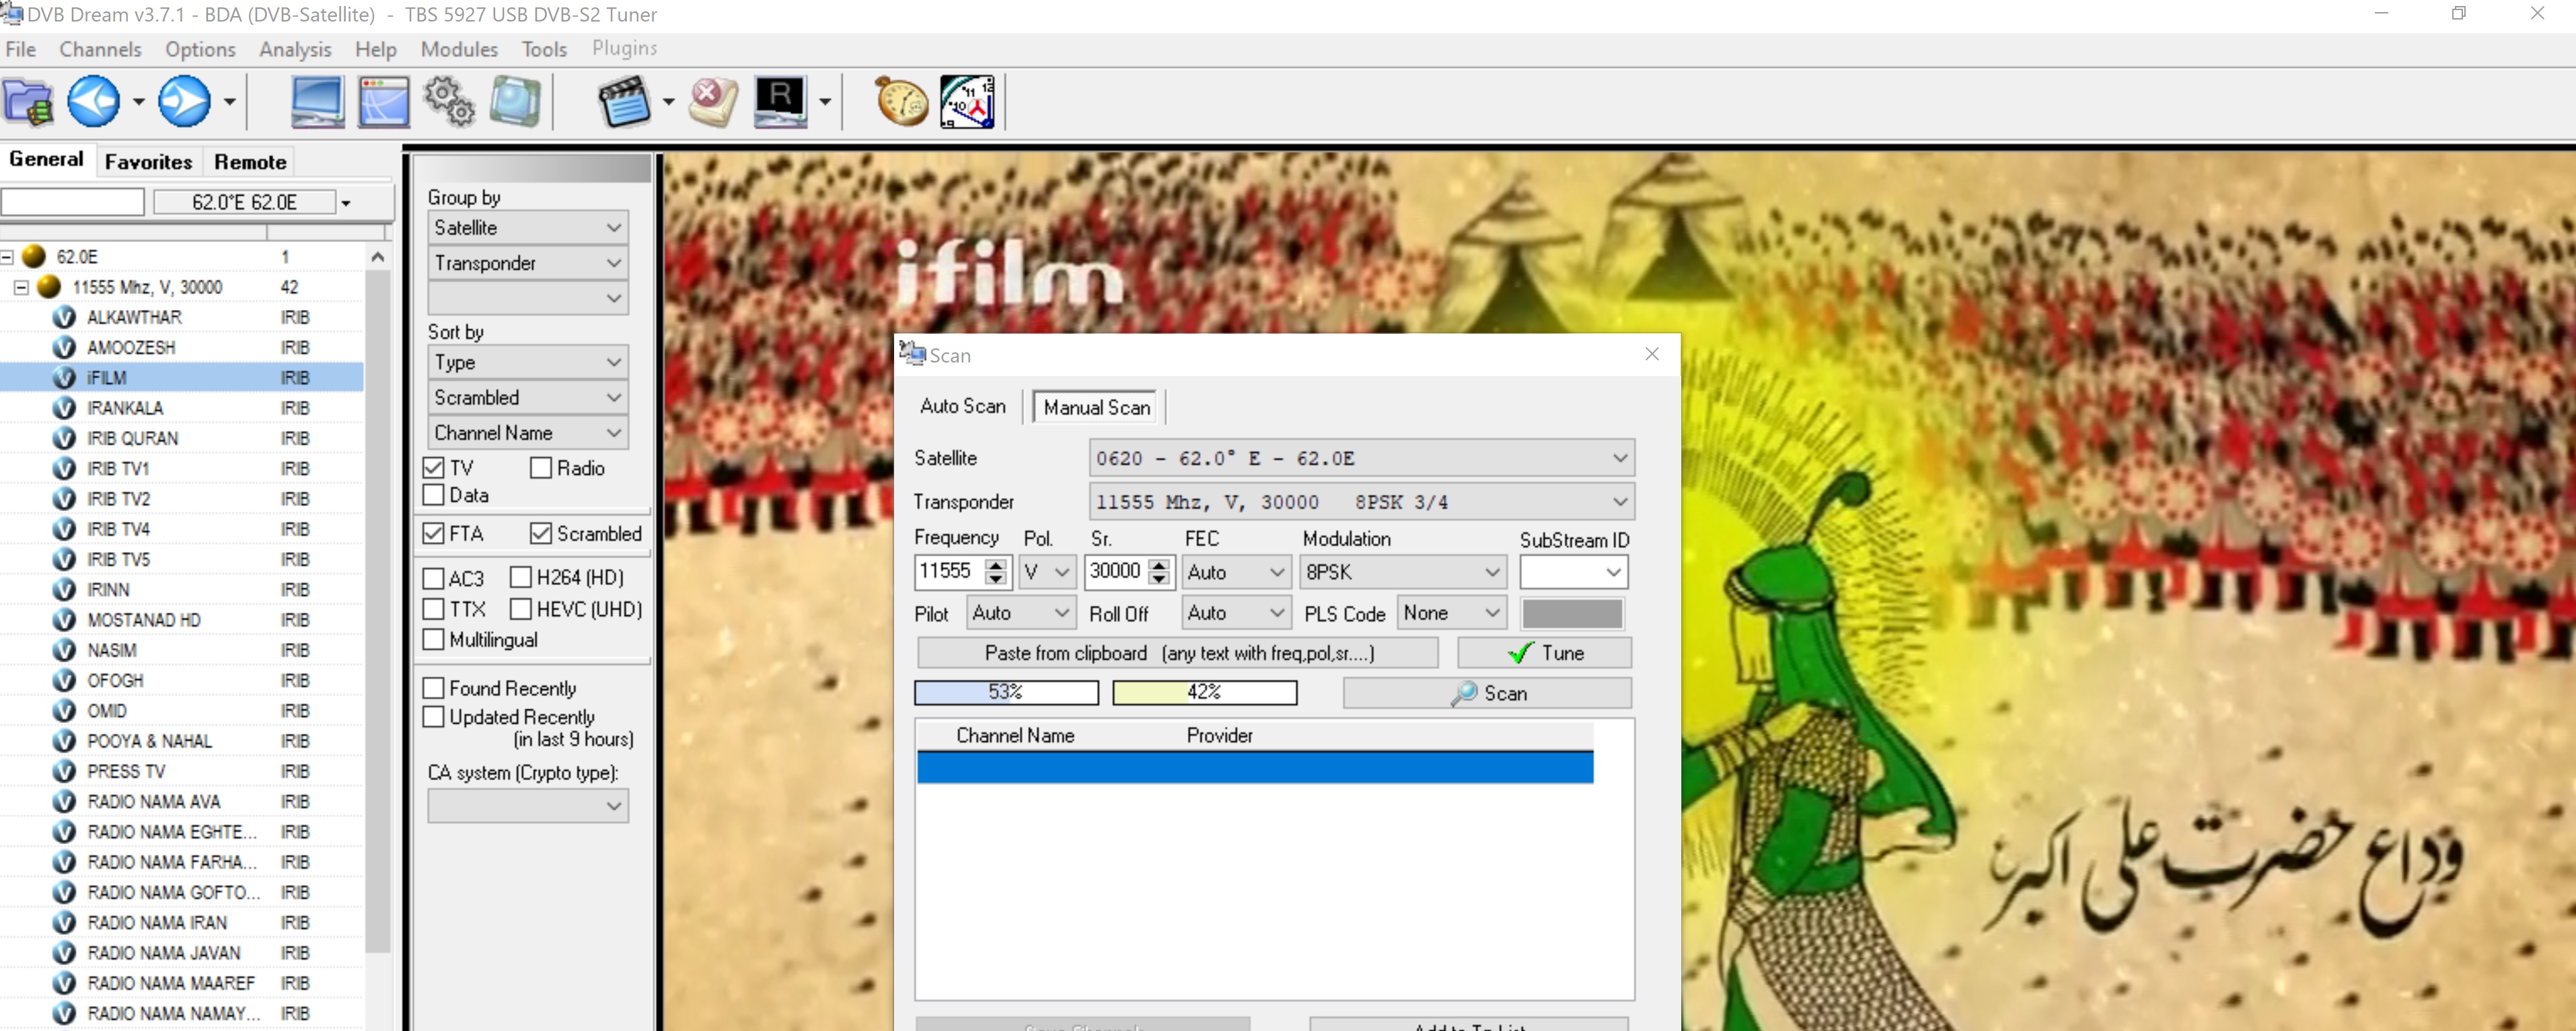The image size is (2576, 1031).
Task: Open the stopwatch timer toolbar icon
Action: point(901,101)
